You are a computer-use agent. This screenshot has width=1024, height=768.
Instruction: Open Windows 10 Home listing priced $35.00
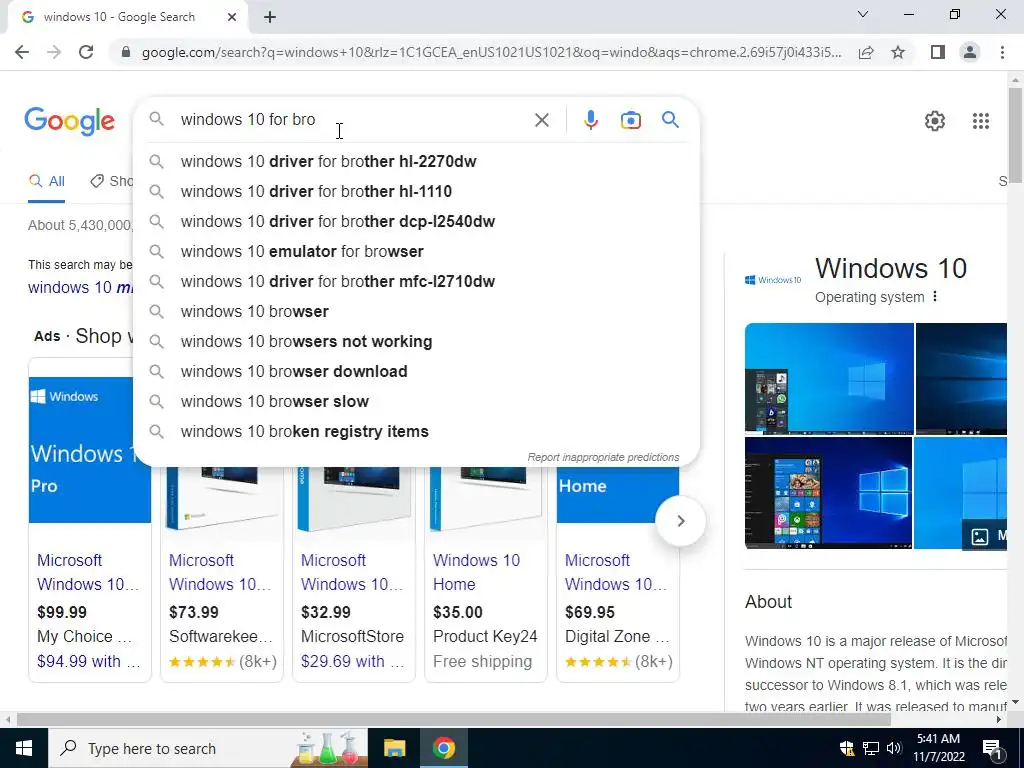pyautogui.click(x=477, y=572)
